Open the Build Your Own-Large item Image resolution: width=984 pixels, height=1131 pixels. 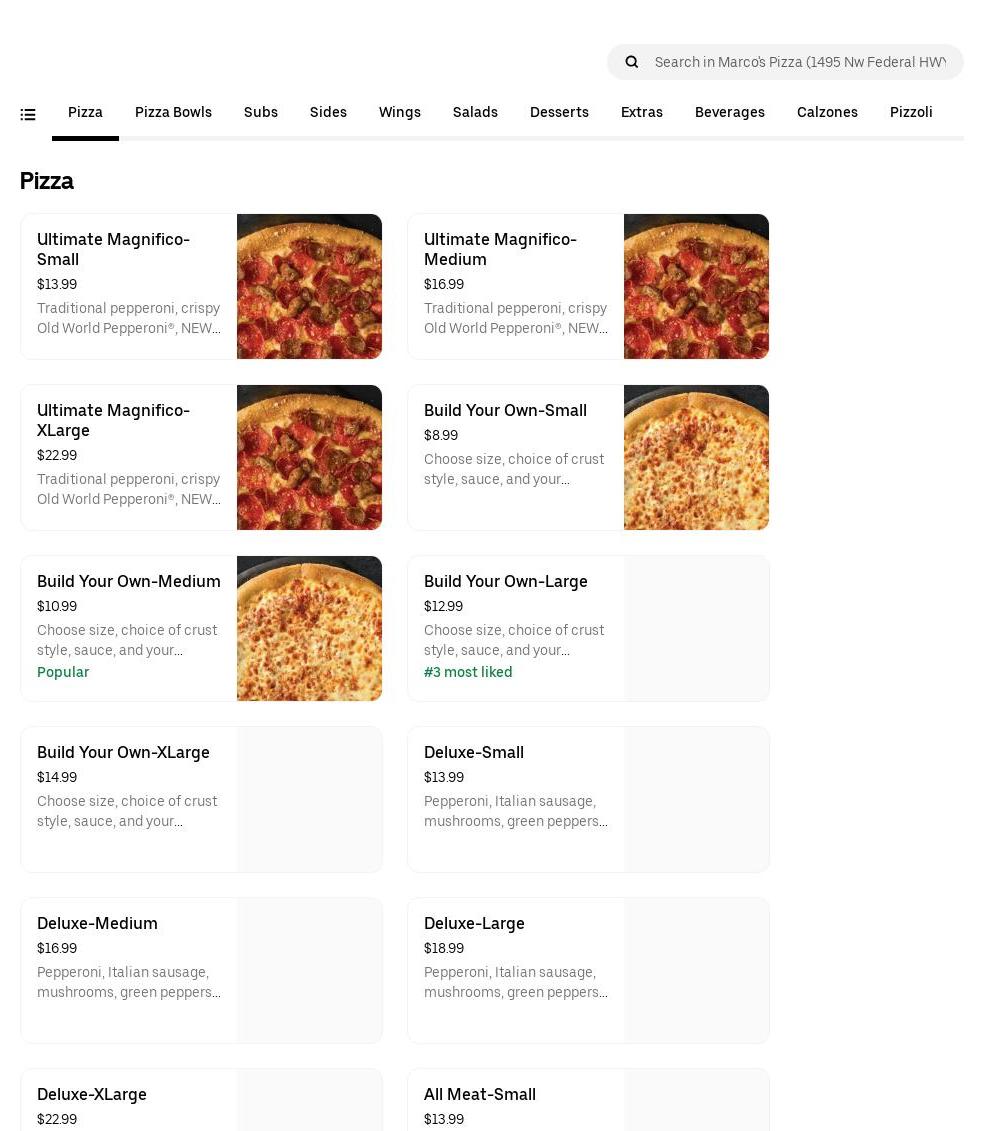coord(506,582)
